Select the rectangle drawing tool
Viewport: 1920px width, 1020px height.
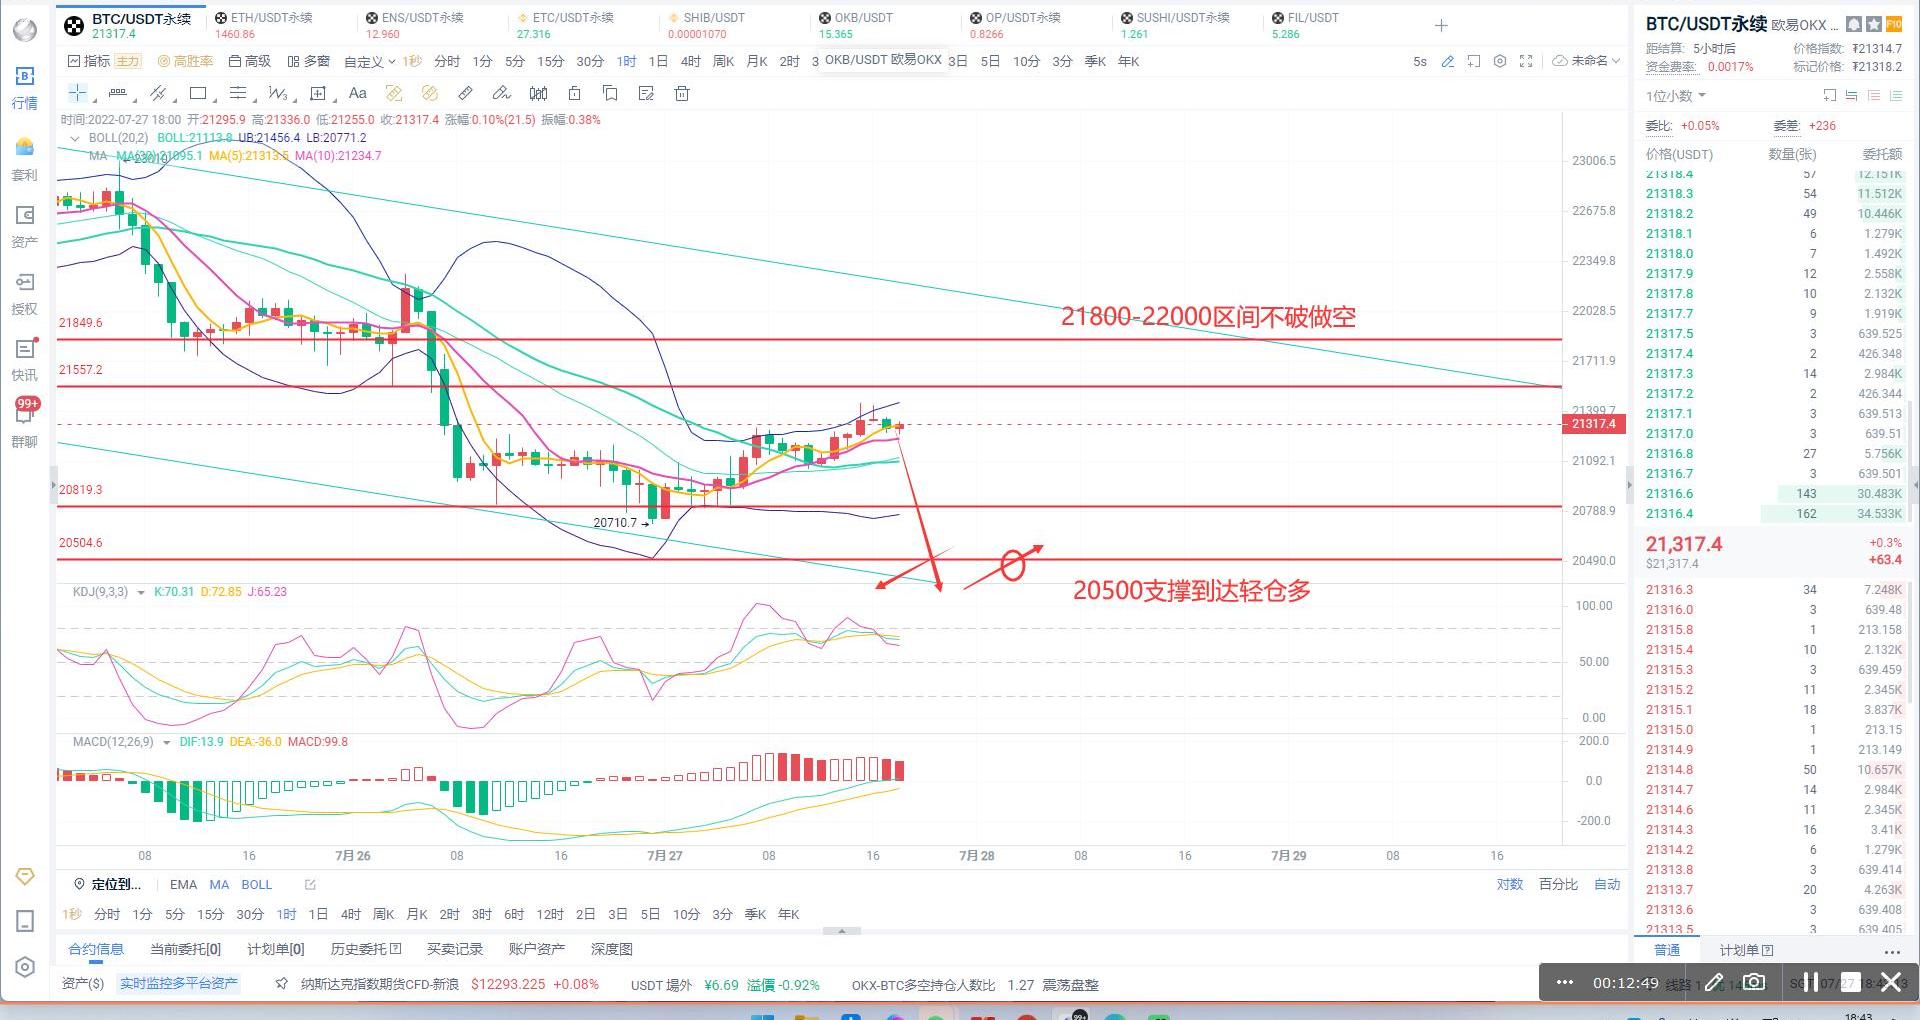198,94
